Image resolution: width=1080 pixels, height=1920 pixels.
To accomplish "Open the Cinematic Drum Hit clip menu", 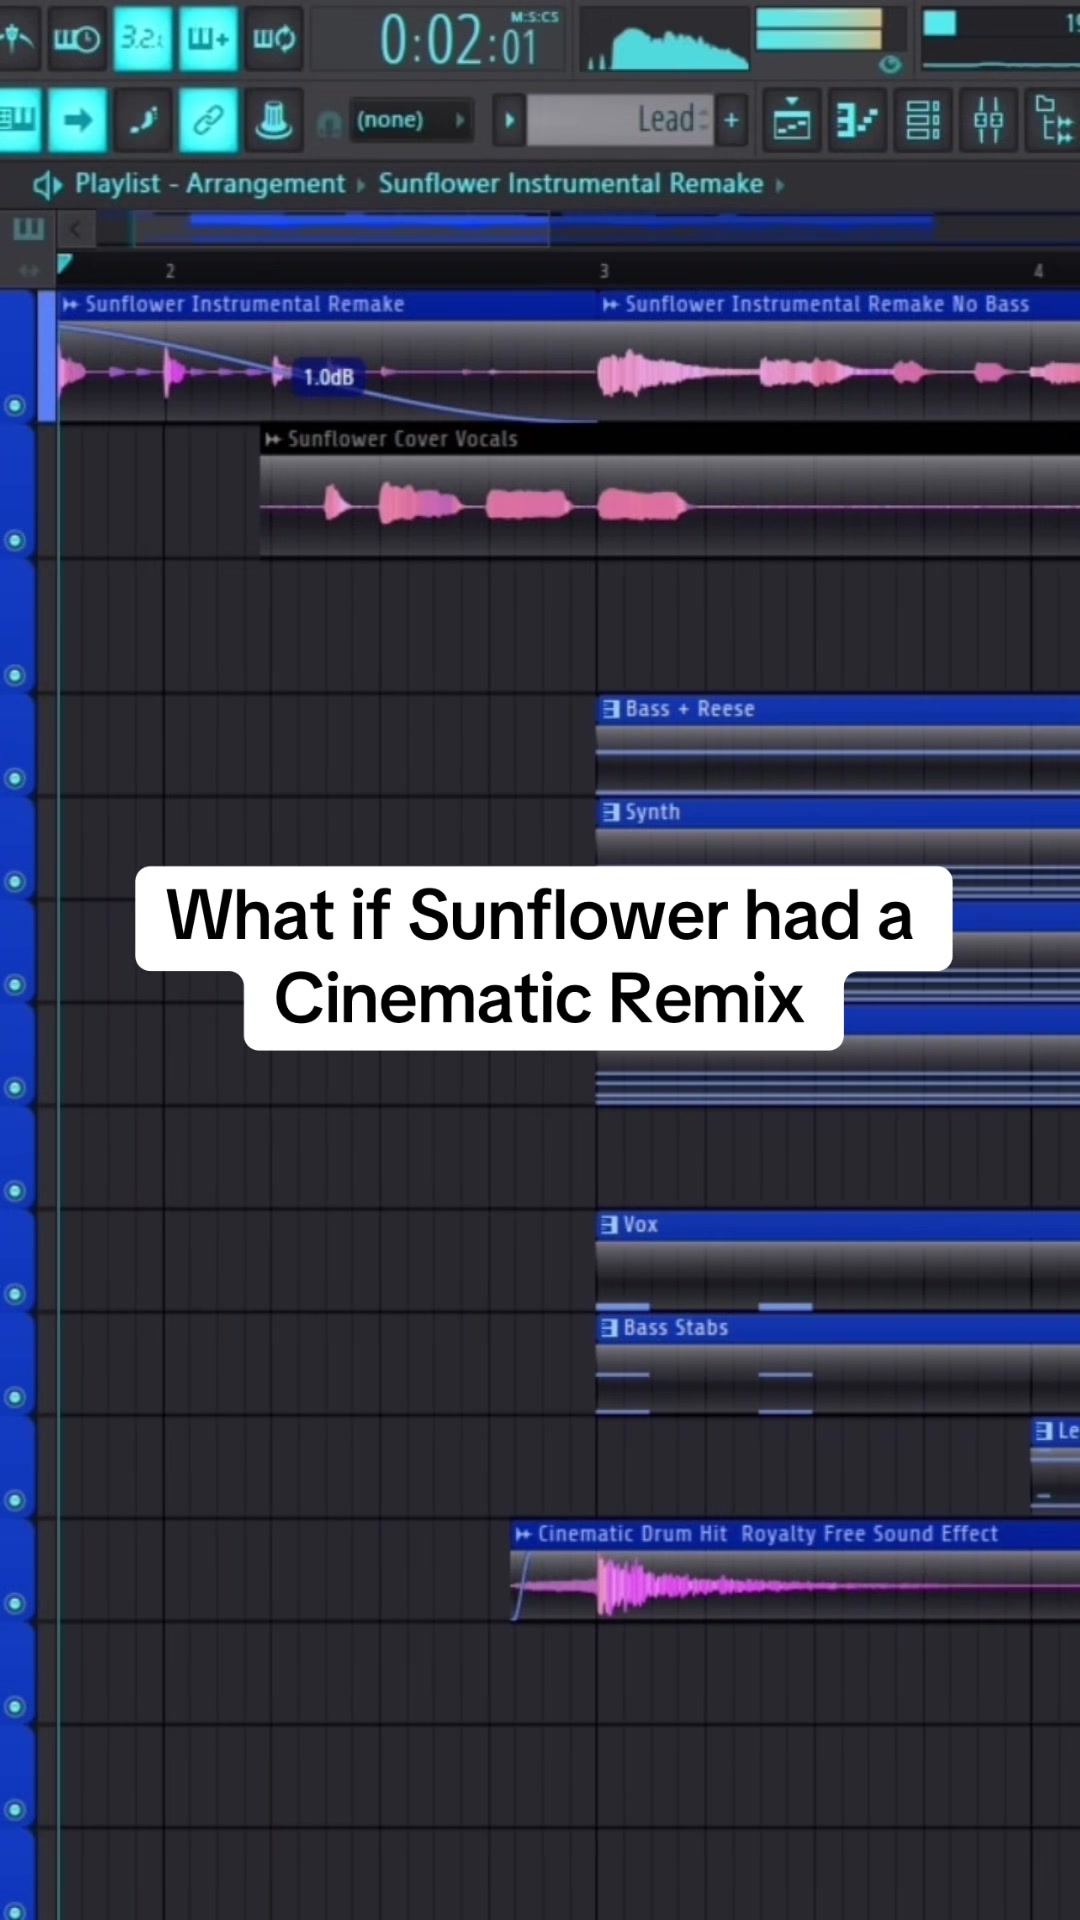I will tap(523, 1534).
